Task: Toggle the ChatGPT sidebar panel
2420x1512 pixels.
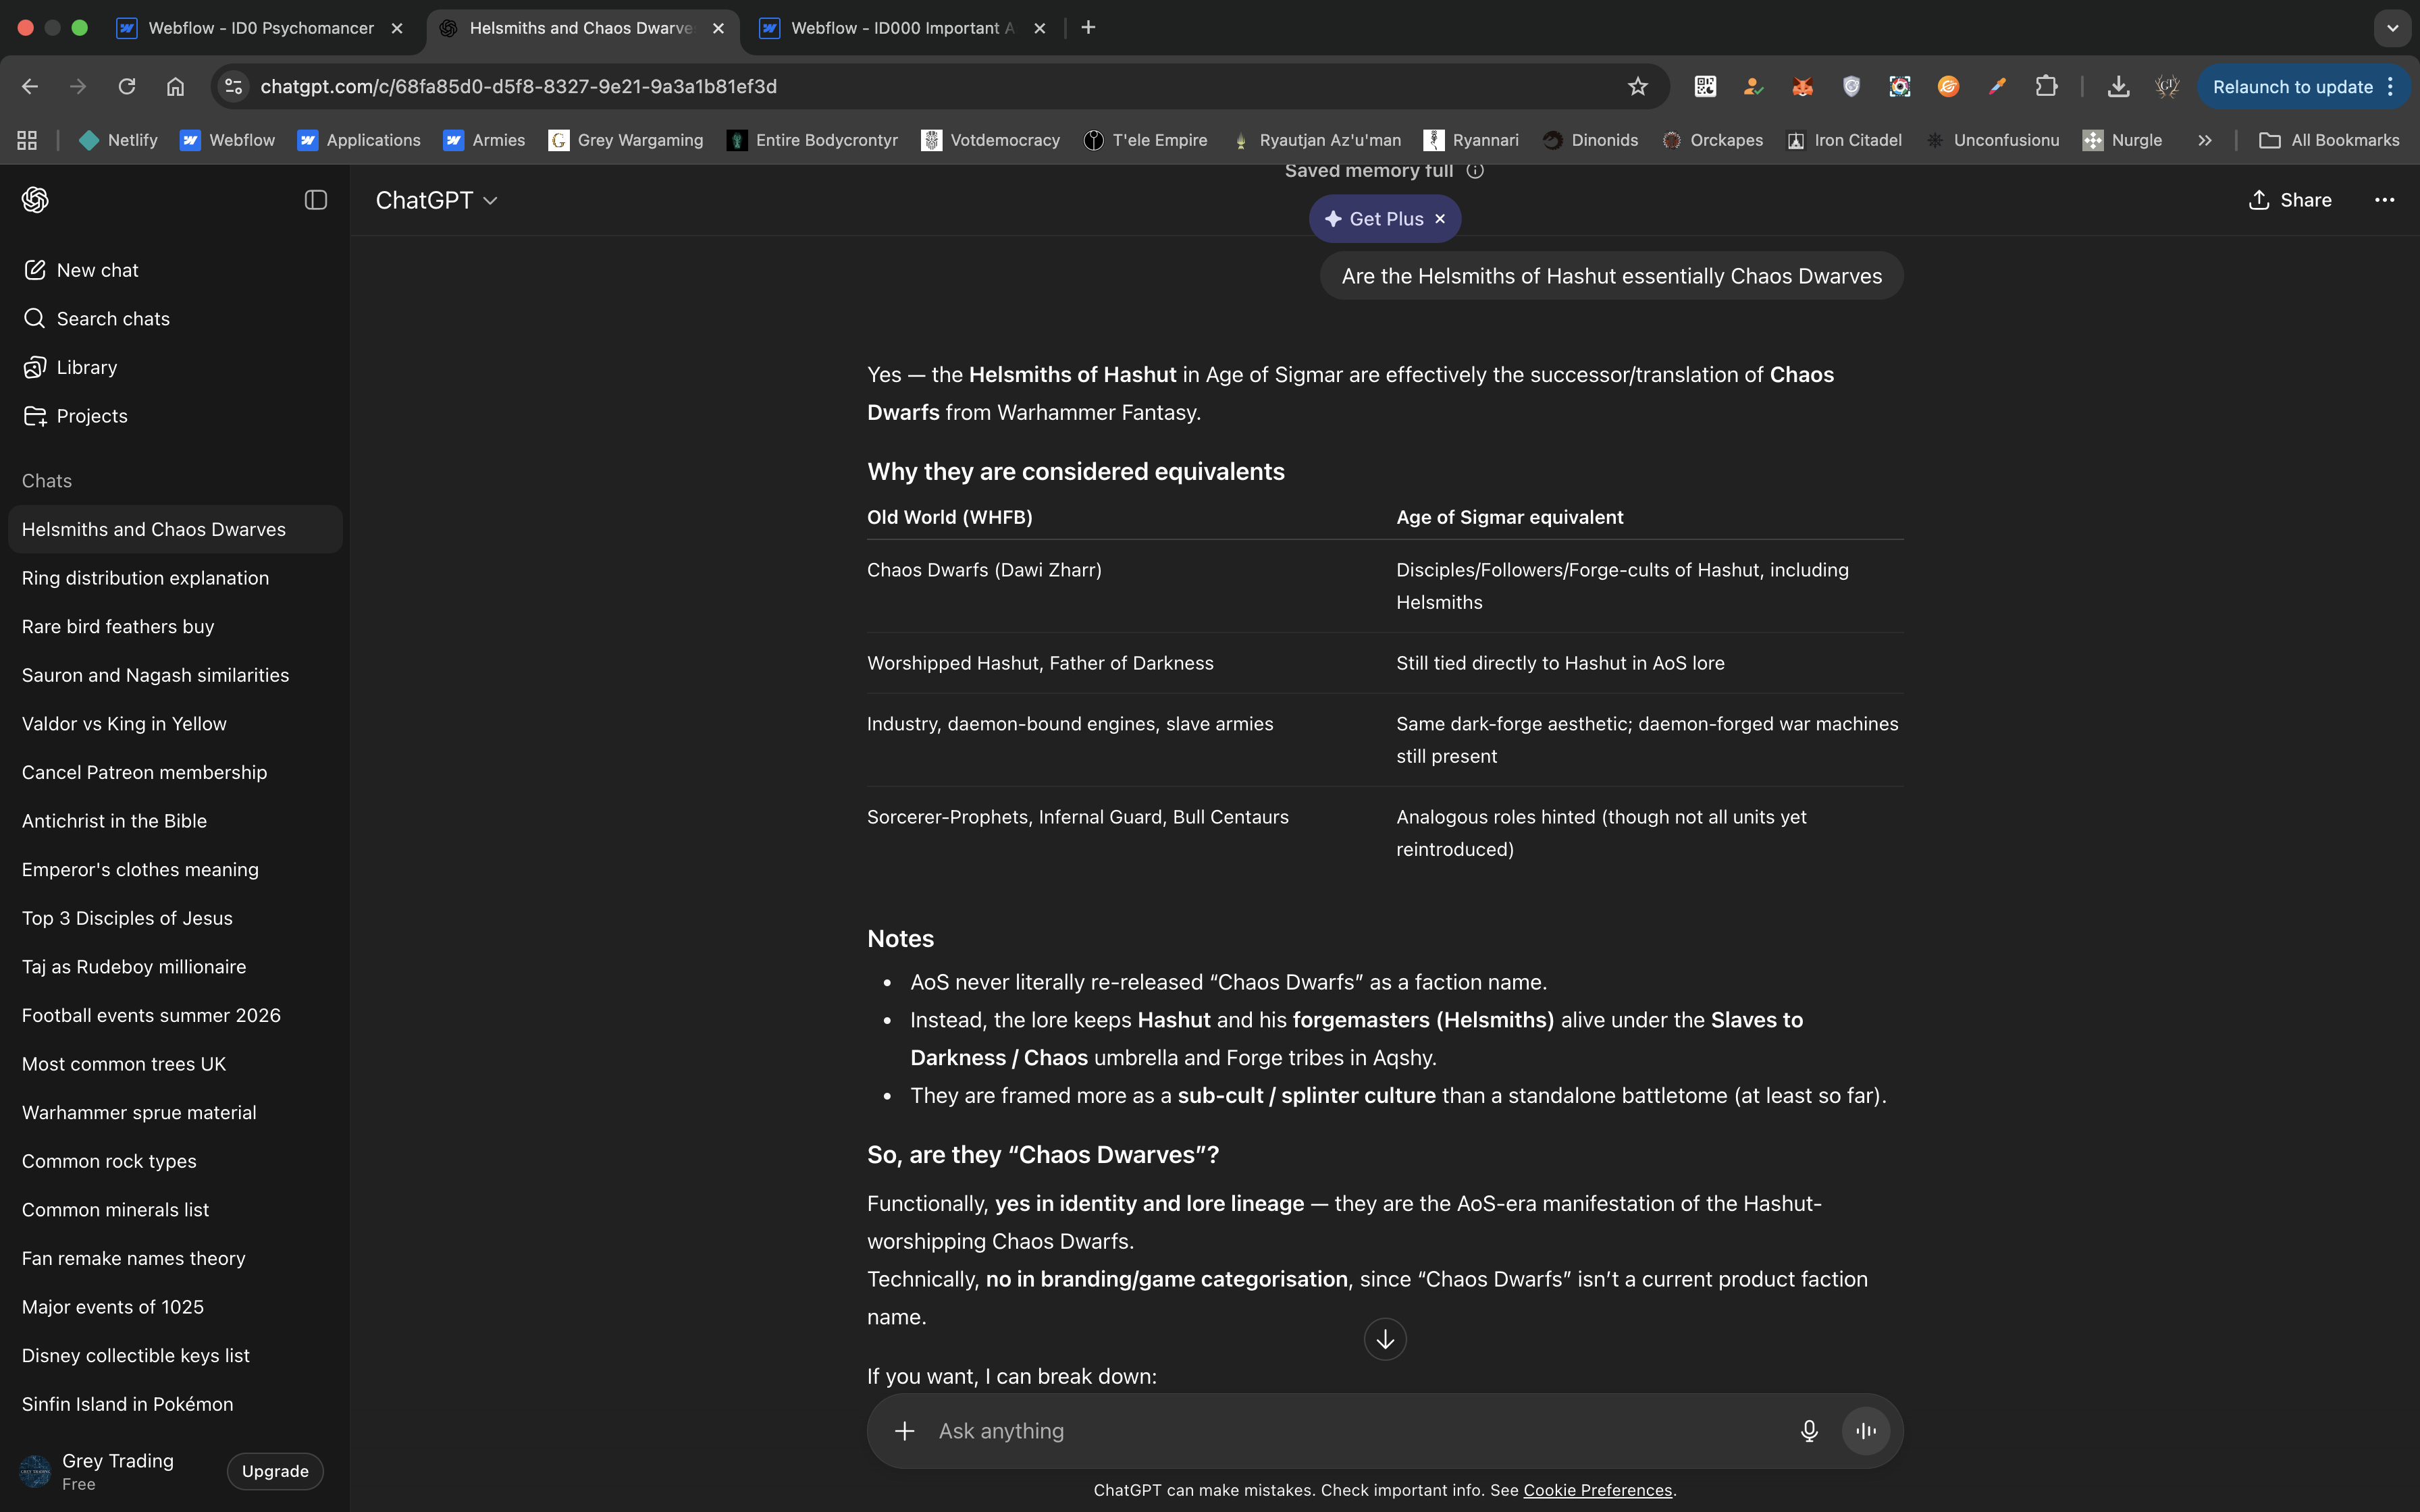Action: [x=315, y=200]
